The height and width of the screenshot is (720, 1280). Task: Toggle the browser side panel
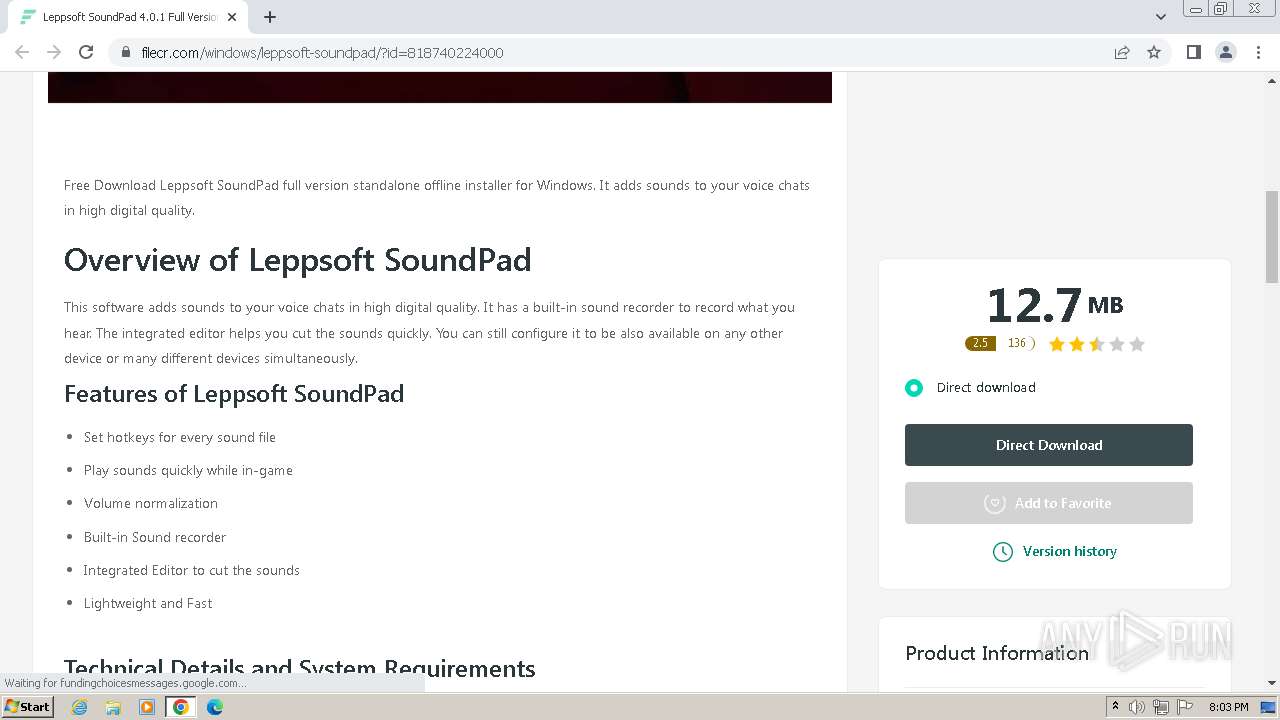click(x=1193, y=52)
